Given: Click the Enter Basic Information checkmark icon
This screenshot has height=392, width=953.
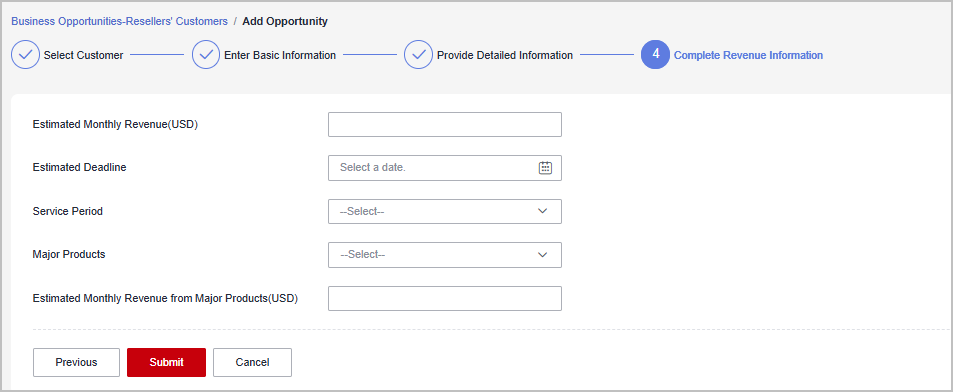Looking at the screenshot, I should point(206,55).
